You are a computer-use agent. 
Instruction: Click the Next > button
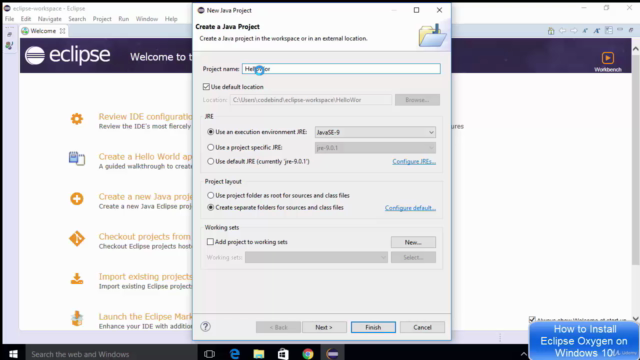coord(324,327)
